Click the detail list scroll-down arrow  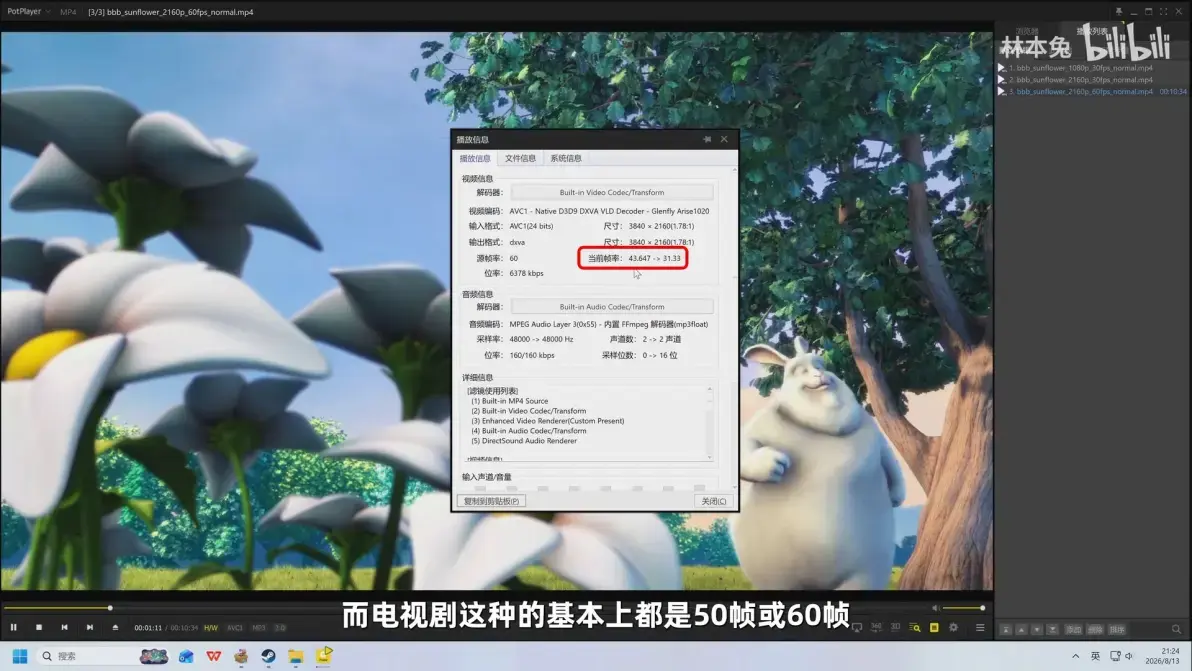point(710,457)
